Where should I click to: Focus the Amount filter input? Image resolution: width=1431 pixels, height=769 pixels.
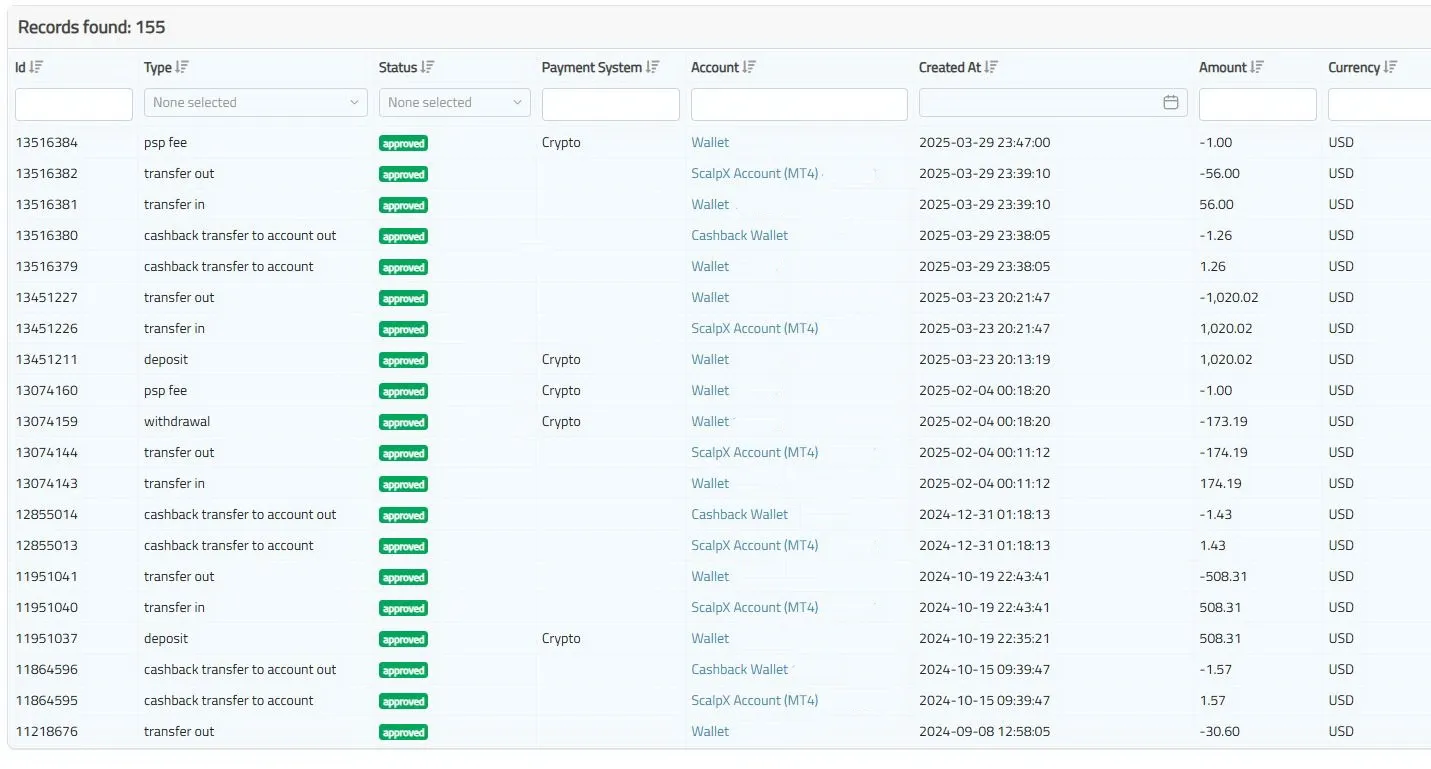pyautogui.click(x=1258, y=104)
